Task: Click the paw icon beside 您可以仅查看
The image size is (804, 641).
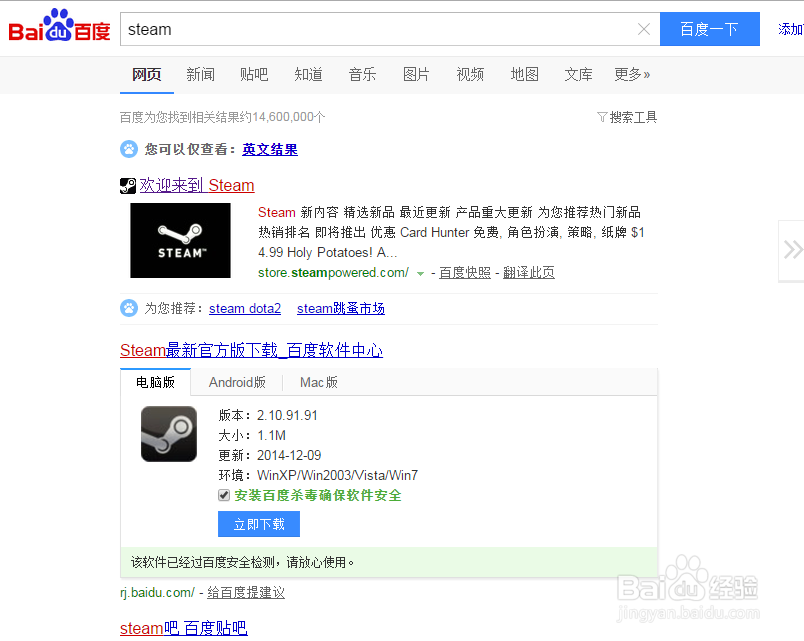Action: click(129, 149)
